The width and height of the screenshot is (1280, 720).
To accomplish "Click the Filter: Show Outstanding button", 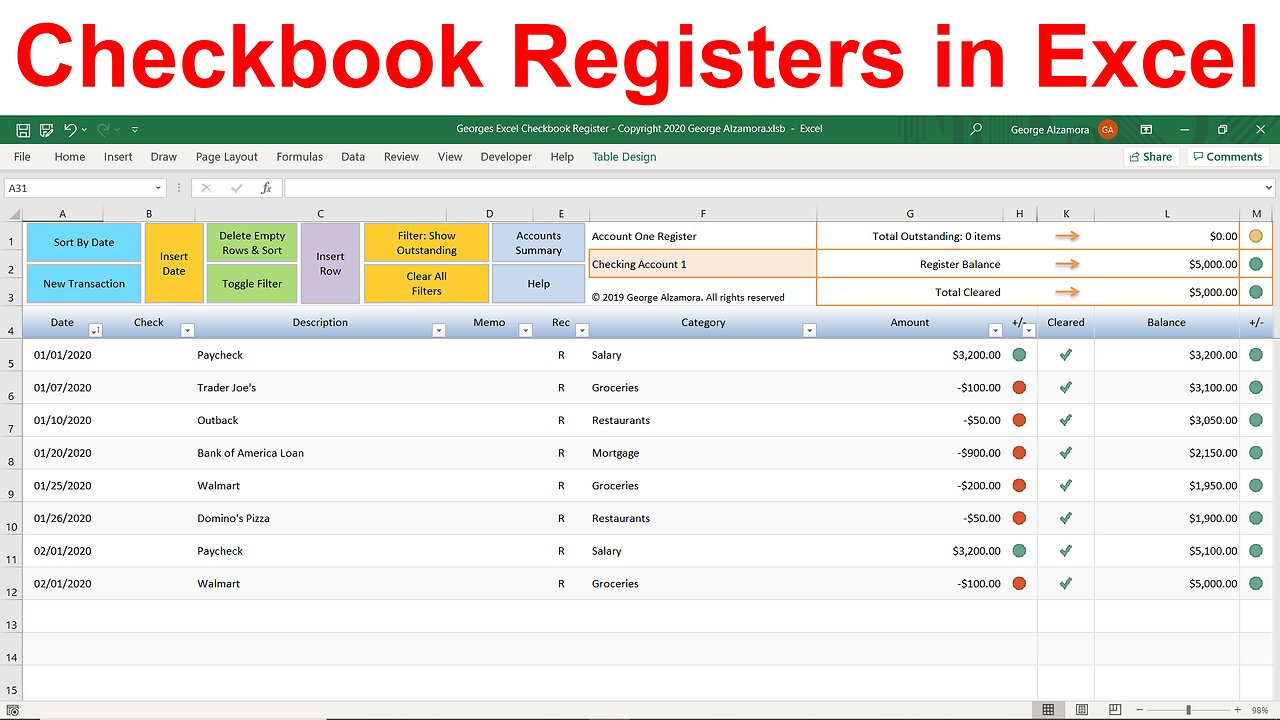I will (426, 243).
